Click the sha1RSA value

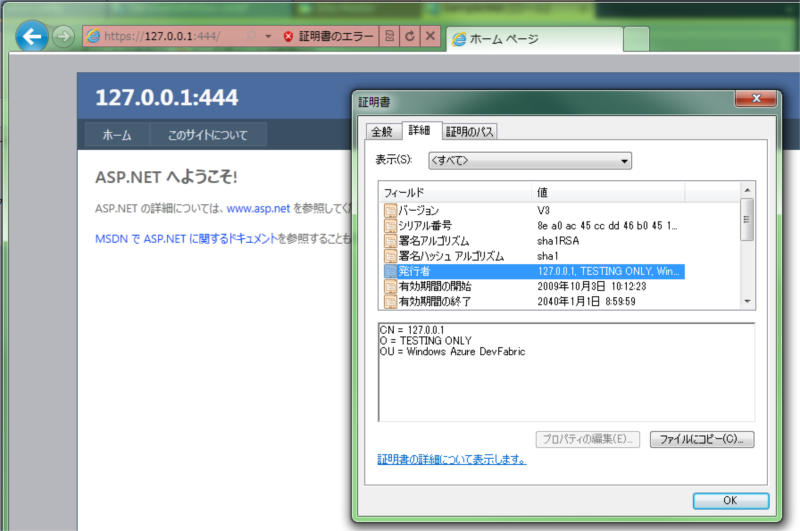pos(558,241)
